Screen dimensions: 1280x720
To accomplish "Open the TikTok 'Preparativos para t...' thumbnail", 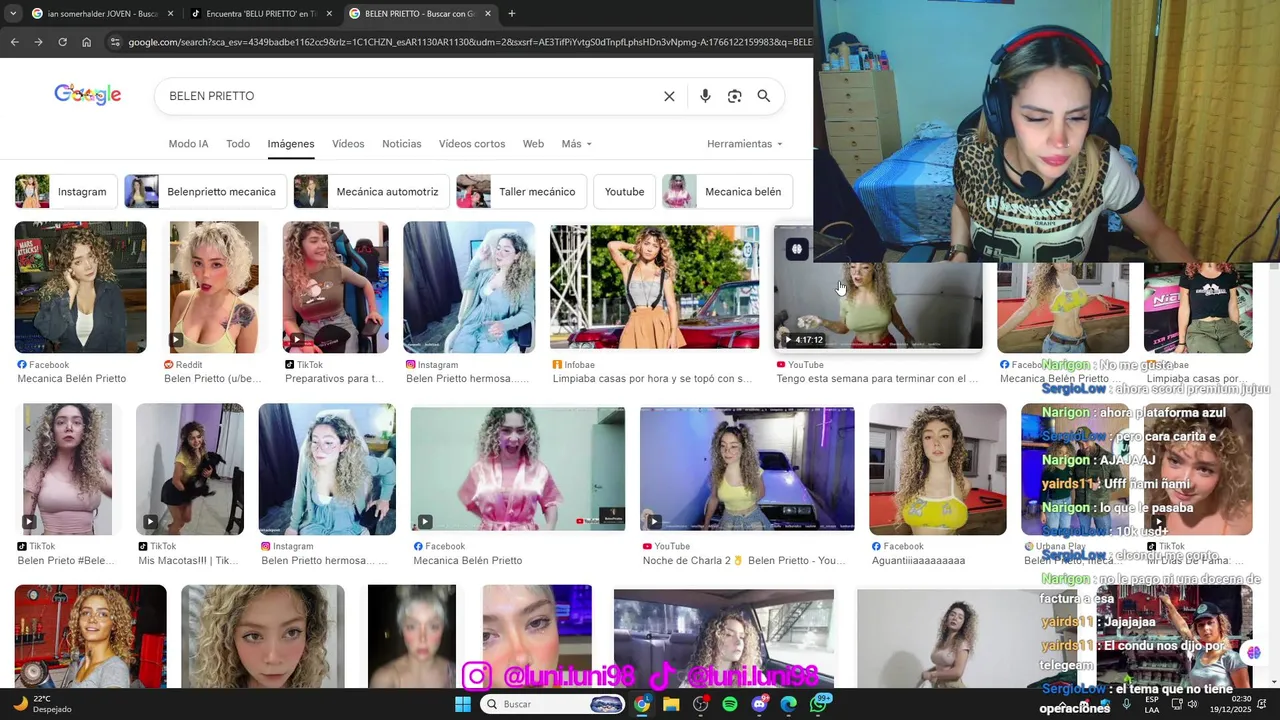I will [x=335, y=287].
